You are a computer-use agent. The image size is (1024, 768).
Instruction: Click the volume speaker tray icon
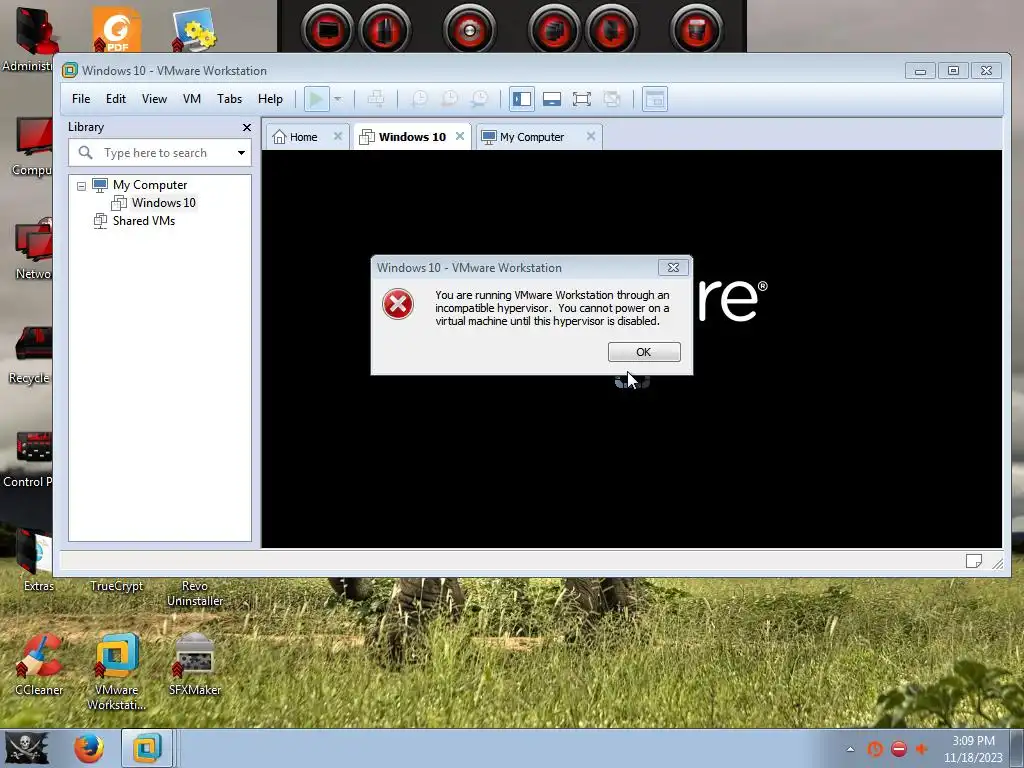[921, 749]
